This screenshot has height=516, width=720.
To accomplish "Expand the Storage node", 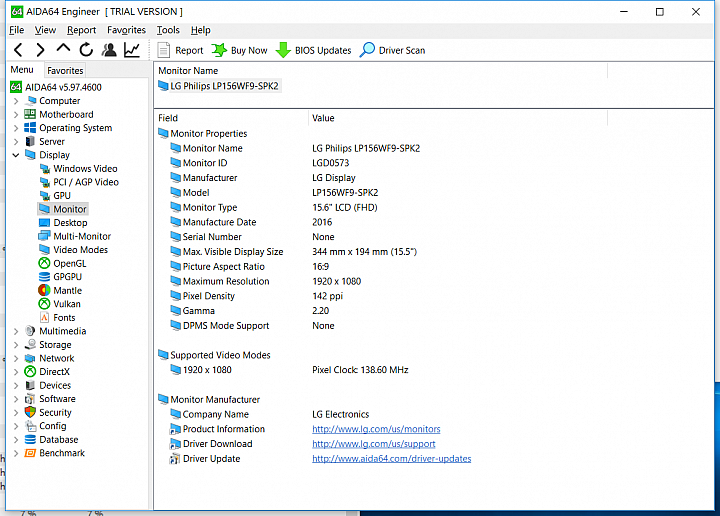I will 16,345.
